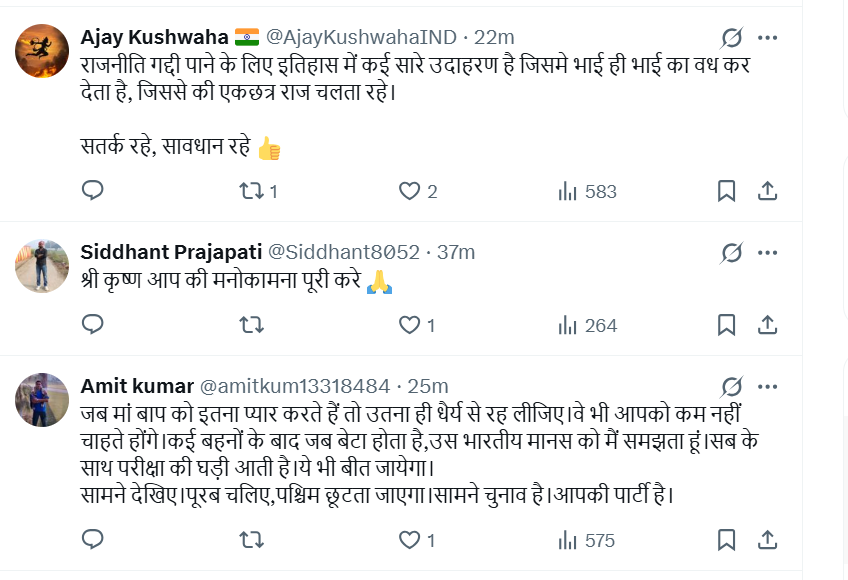Screen dimensions: 848x580
Task: Bookmark Siddhant Prajapati's tweet
Action: tap(727, 324)
